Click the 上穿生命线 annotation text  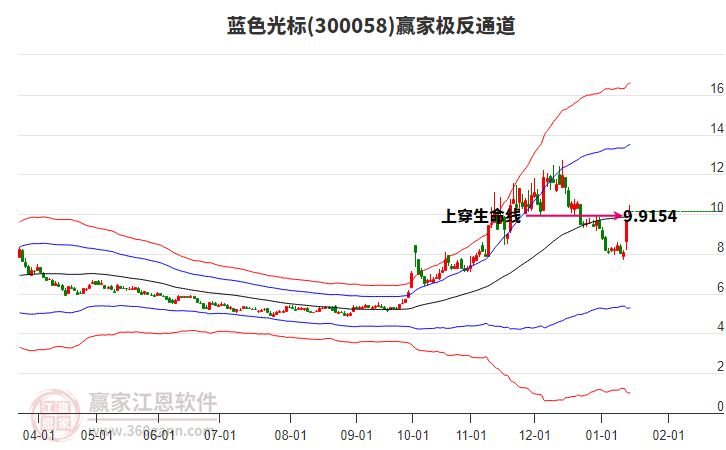(x=481, y=216)
